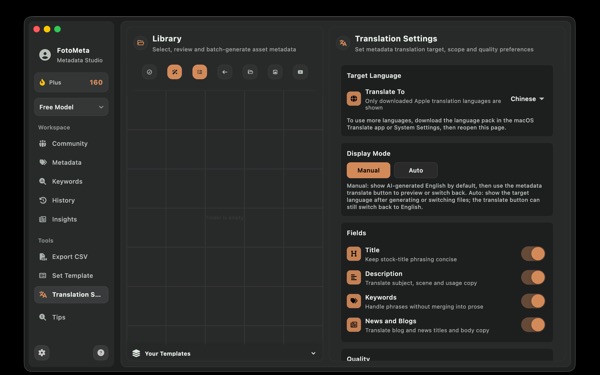
Task: Click the Translation Settings header icon
Action: pyautogui.click(x=343, y=43)
